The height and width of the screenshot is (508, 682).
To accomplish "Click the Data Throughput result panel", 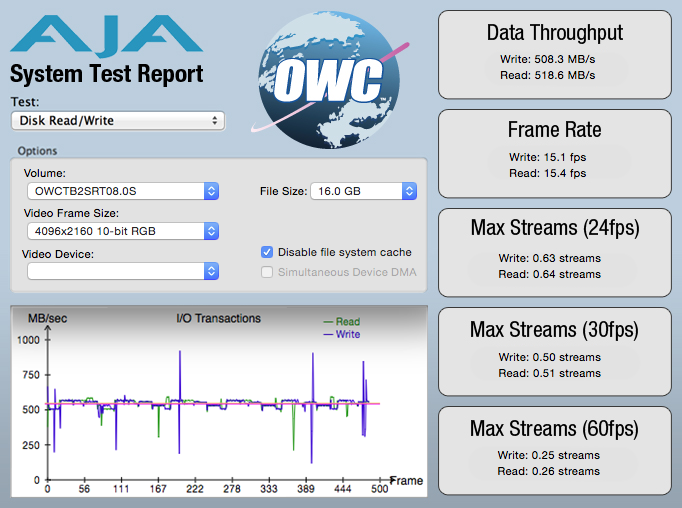I will 554,53.
